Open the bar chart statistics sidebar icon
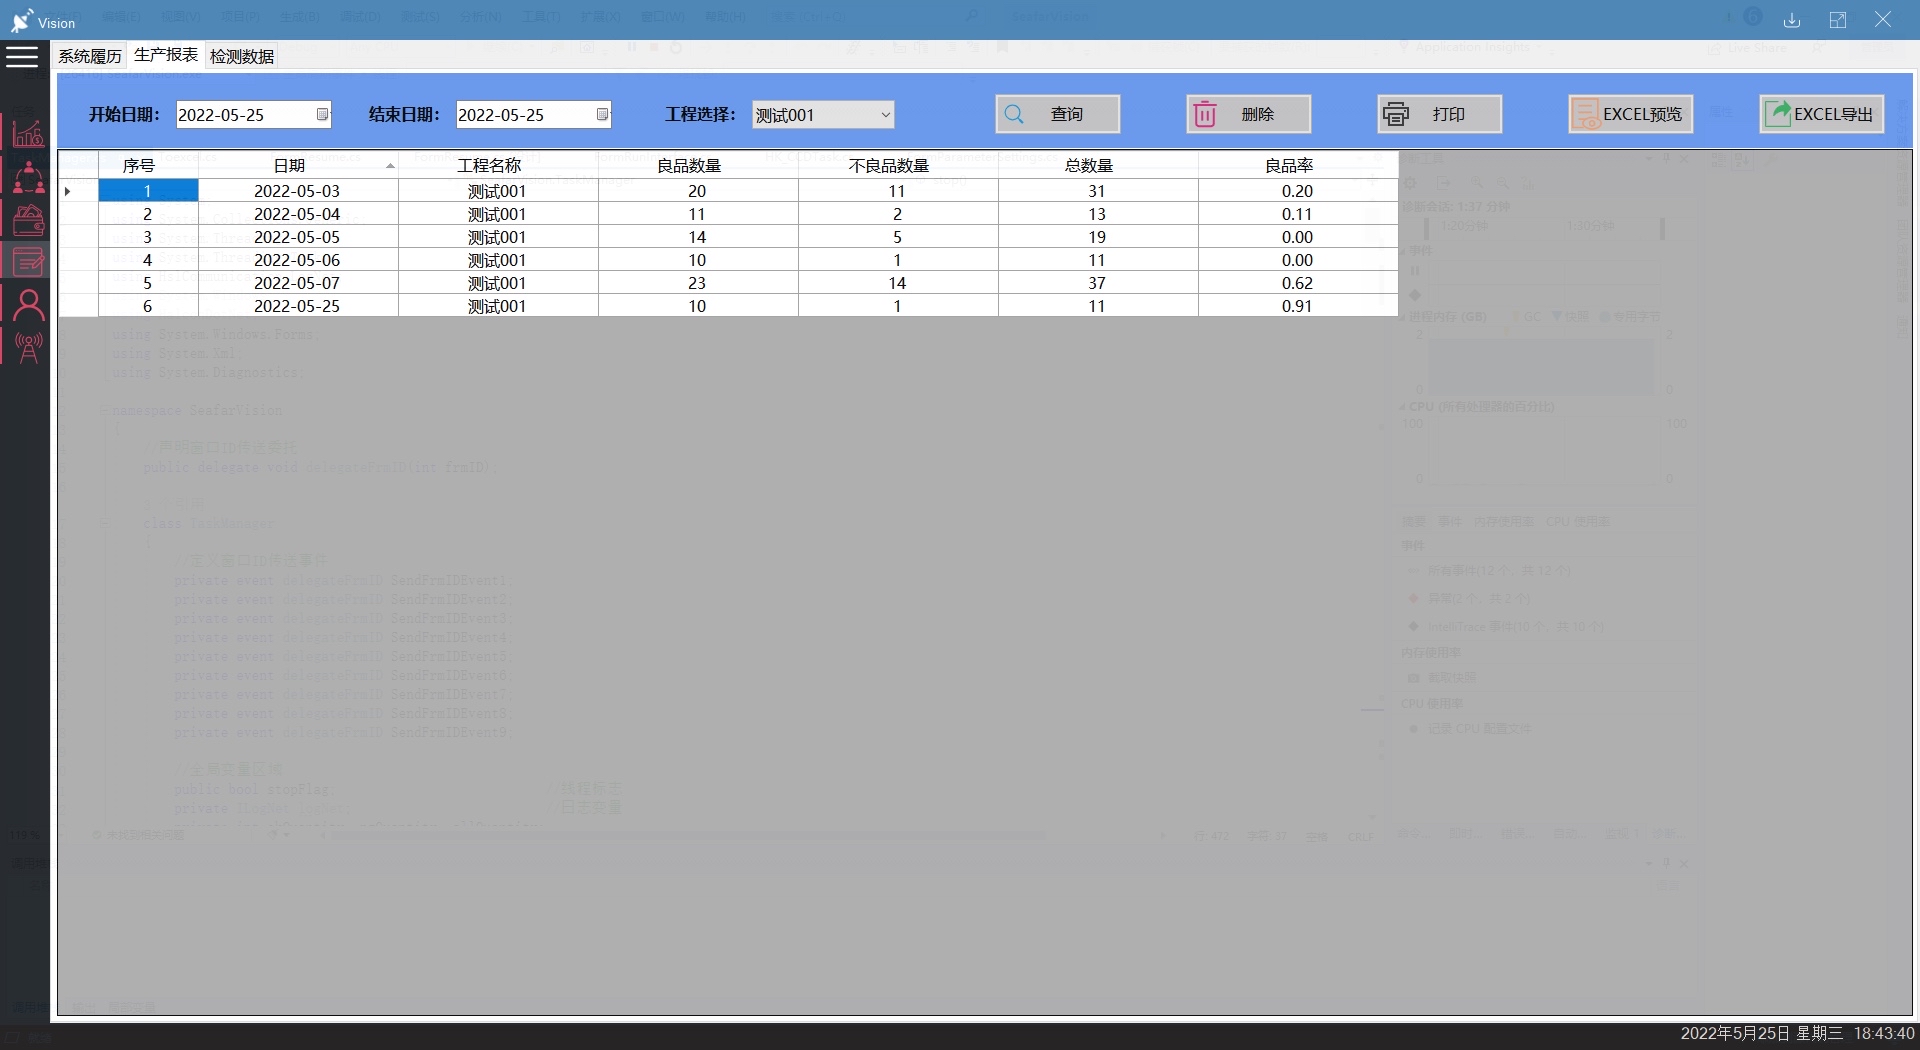The image size is (1920, 1050). tap(28, 132)
